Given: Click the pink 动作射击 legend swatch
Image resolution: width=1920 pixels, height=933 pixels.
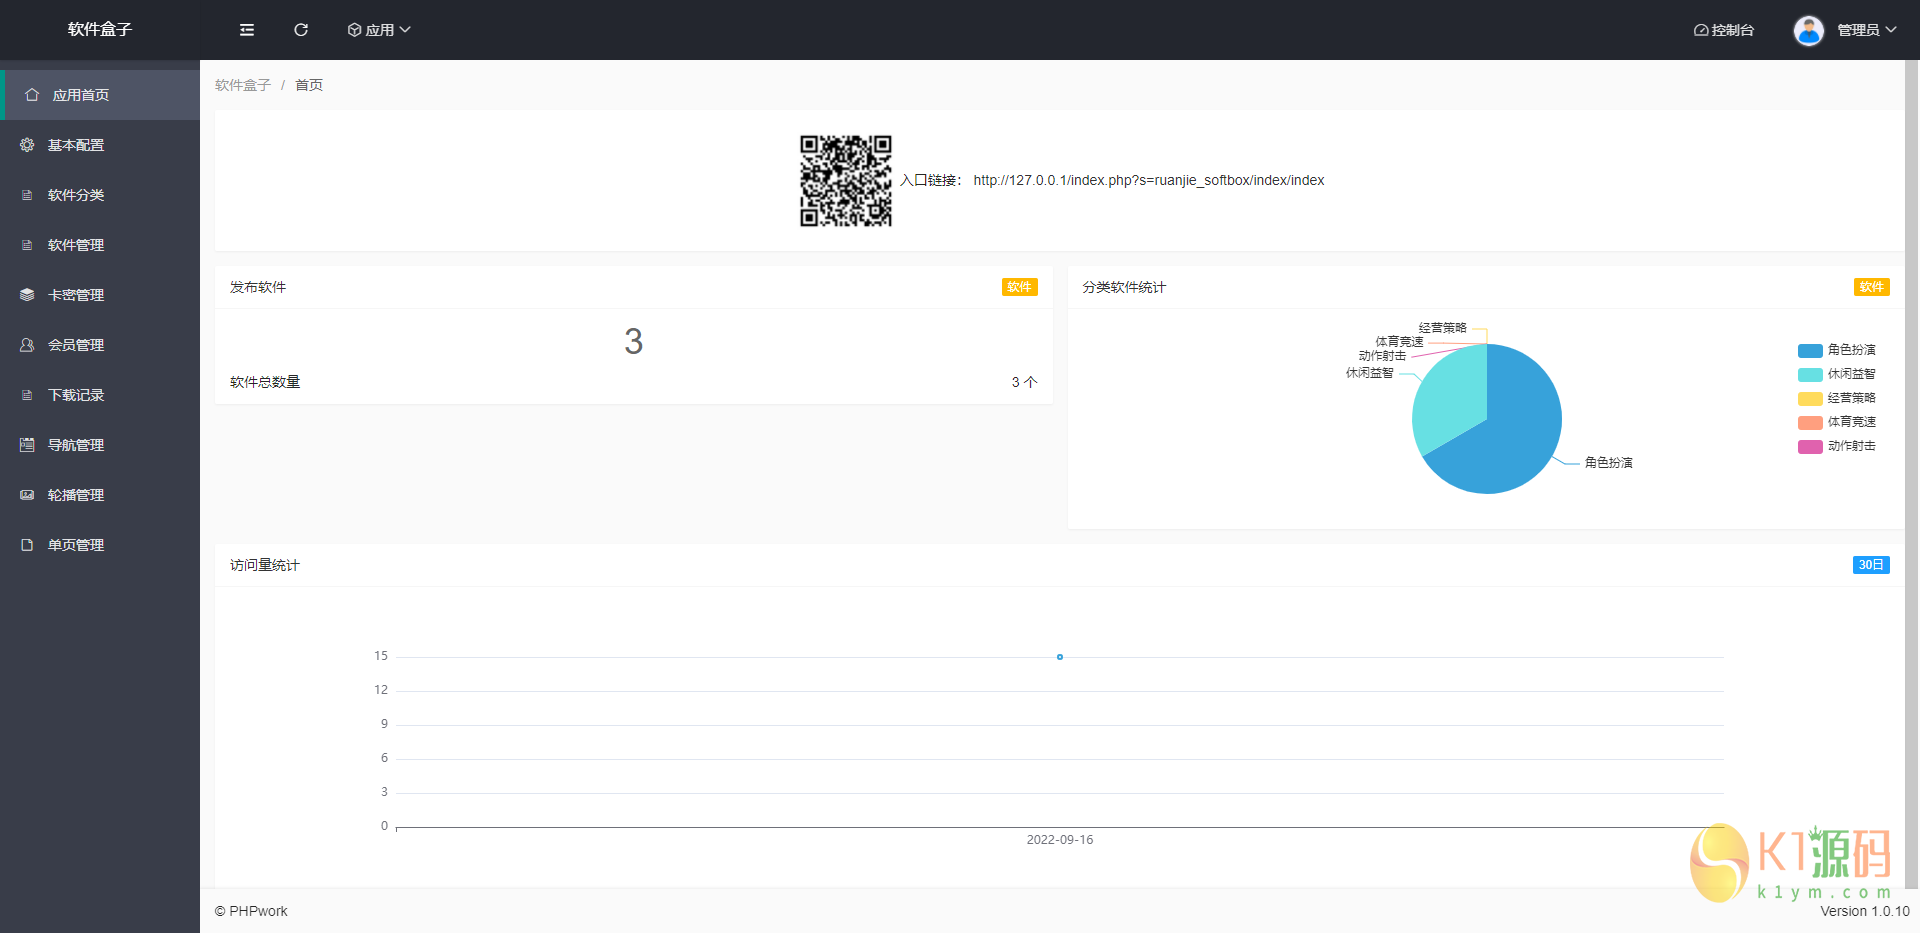Looking at the screenshot, I should coord(1810,446).
